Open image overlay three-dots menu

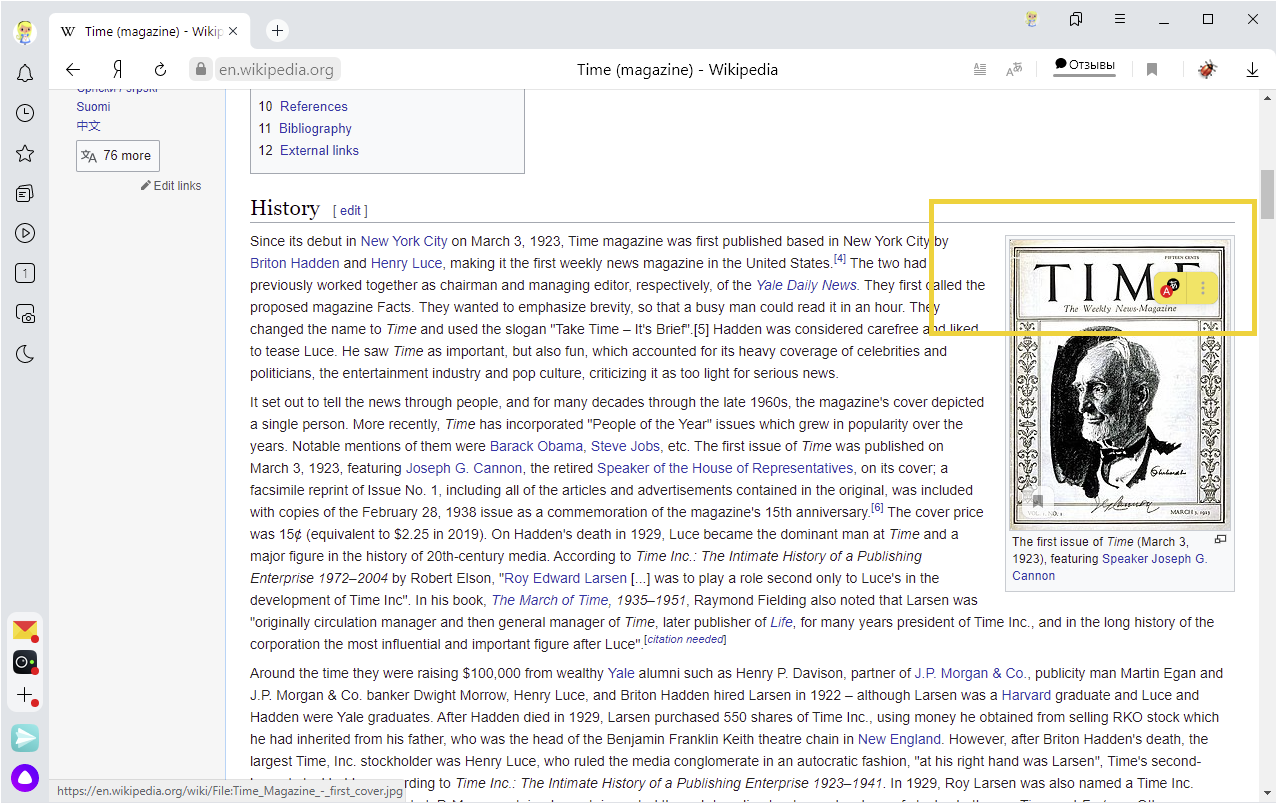[1203, 289]
